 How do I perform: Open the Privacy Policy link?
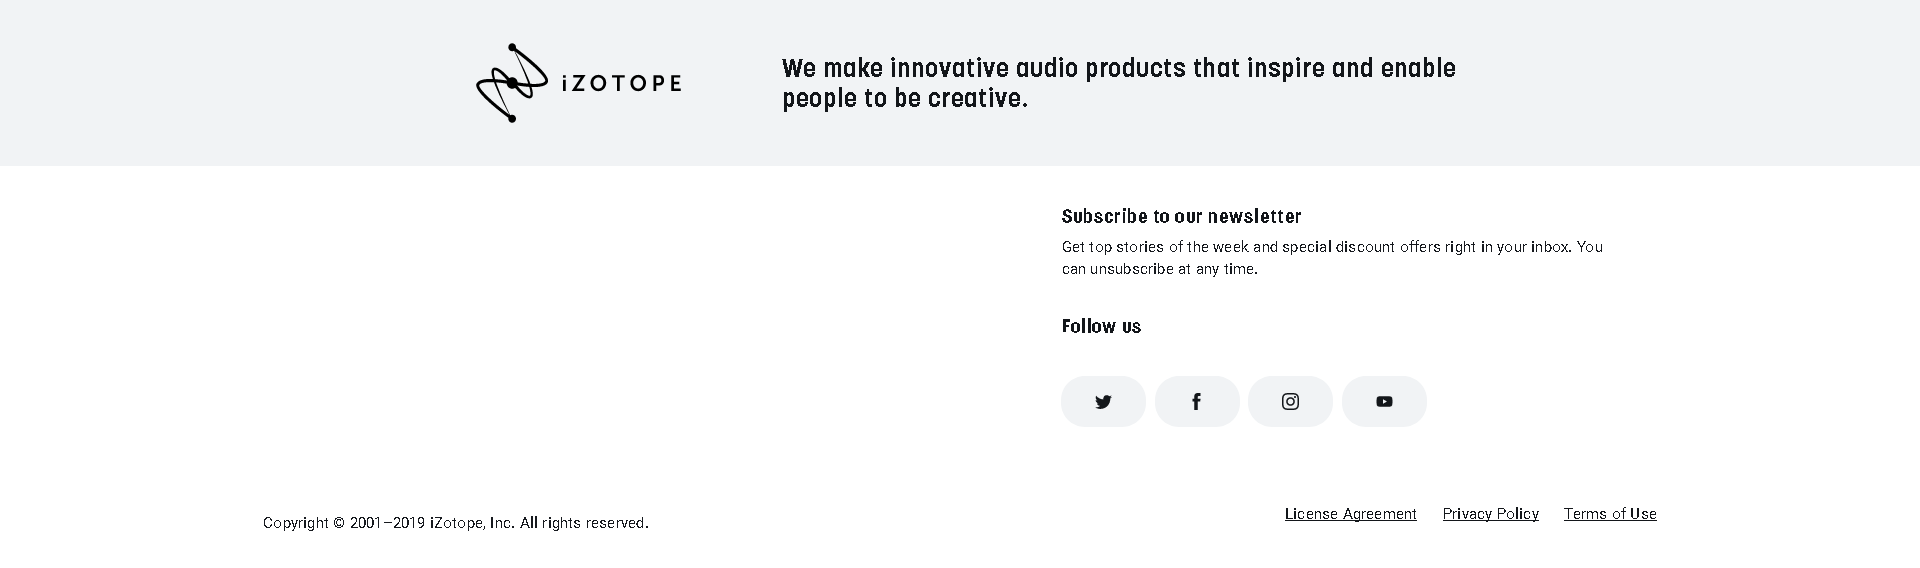[1490, 514]
